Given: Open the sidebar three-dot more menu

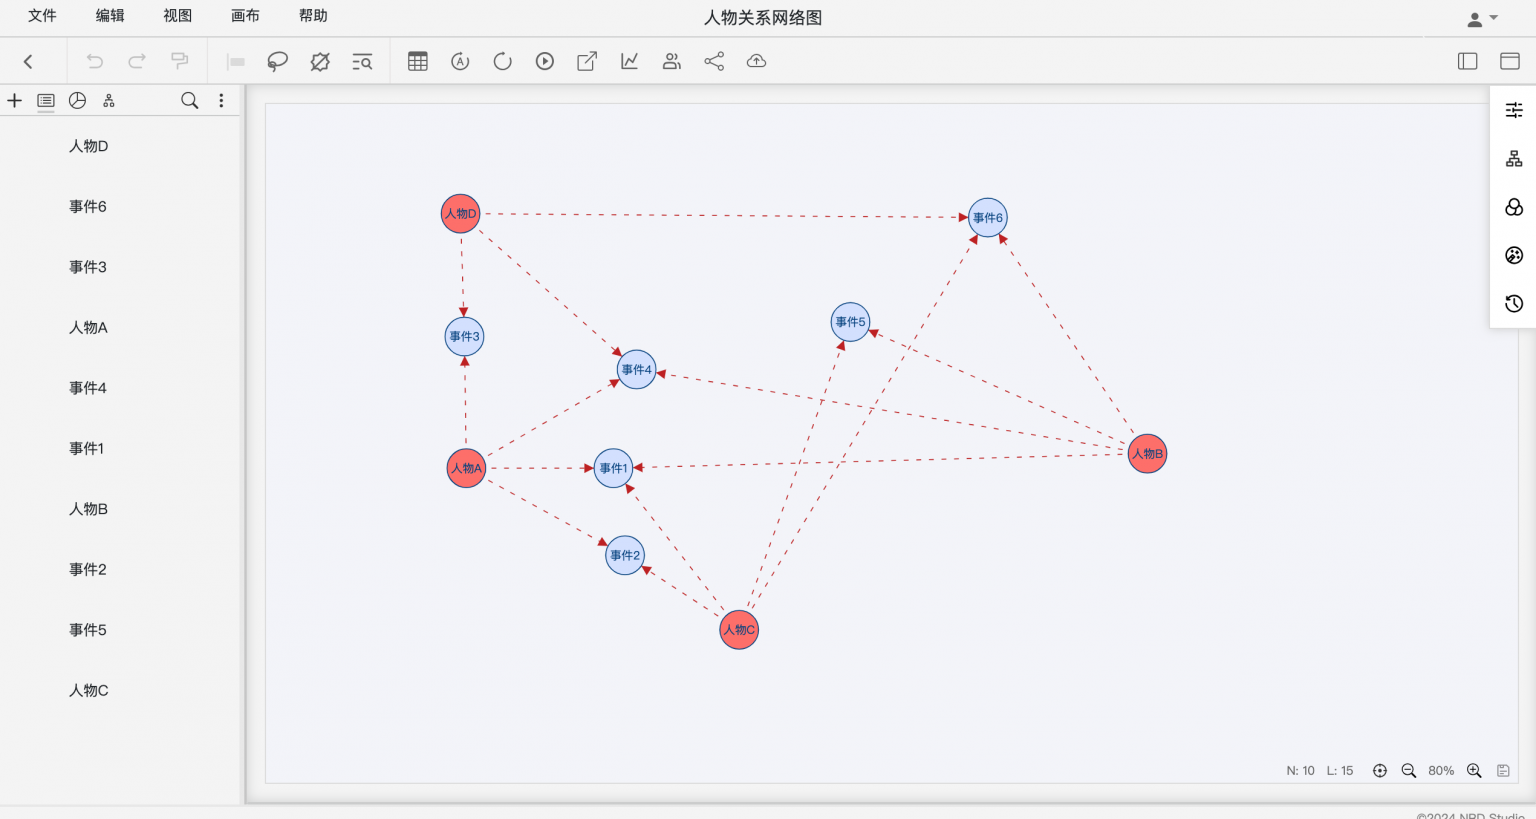Looking at the screenshot, I should tap(221, 101).
